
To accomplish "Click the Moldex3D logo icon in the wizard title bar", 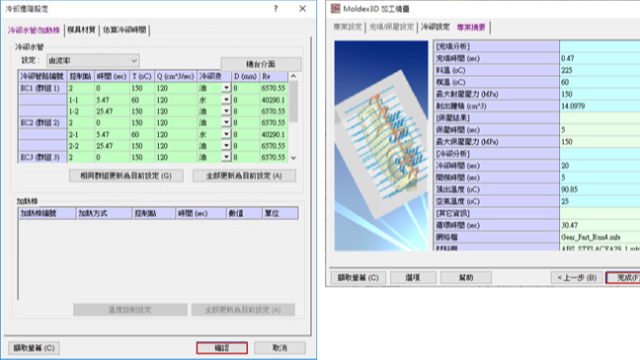I will [336, 9].
